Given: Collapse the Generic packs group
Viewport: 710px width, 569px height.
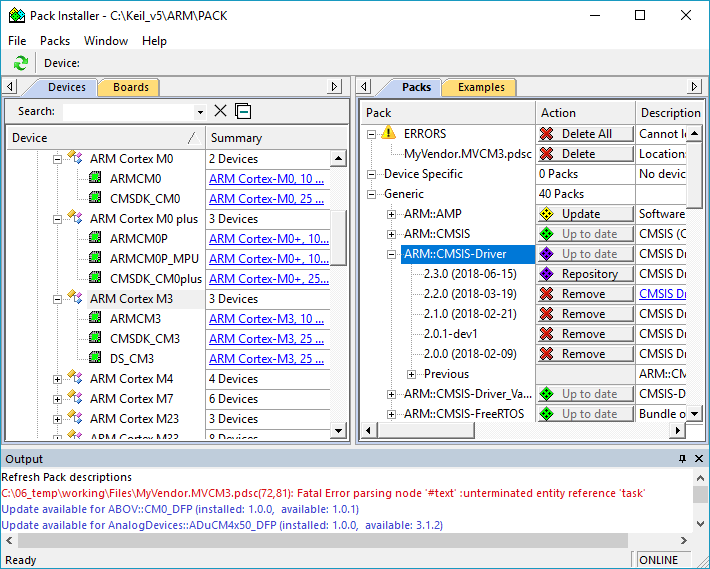Looking at the screenshot, I should [x=371, y=194].
